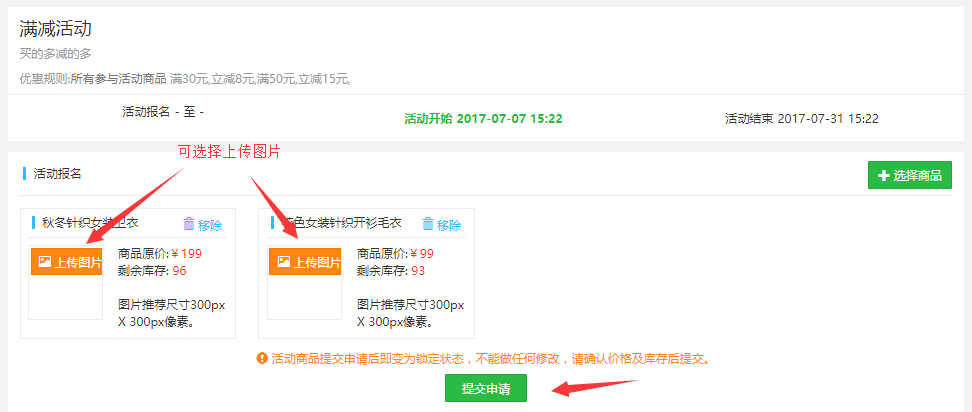
Task: Remove the 针织开衫毛衣 product via 移除
Action: [x=441, y=225]
